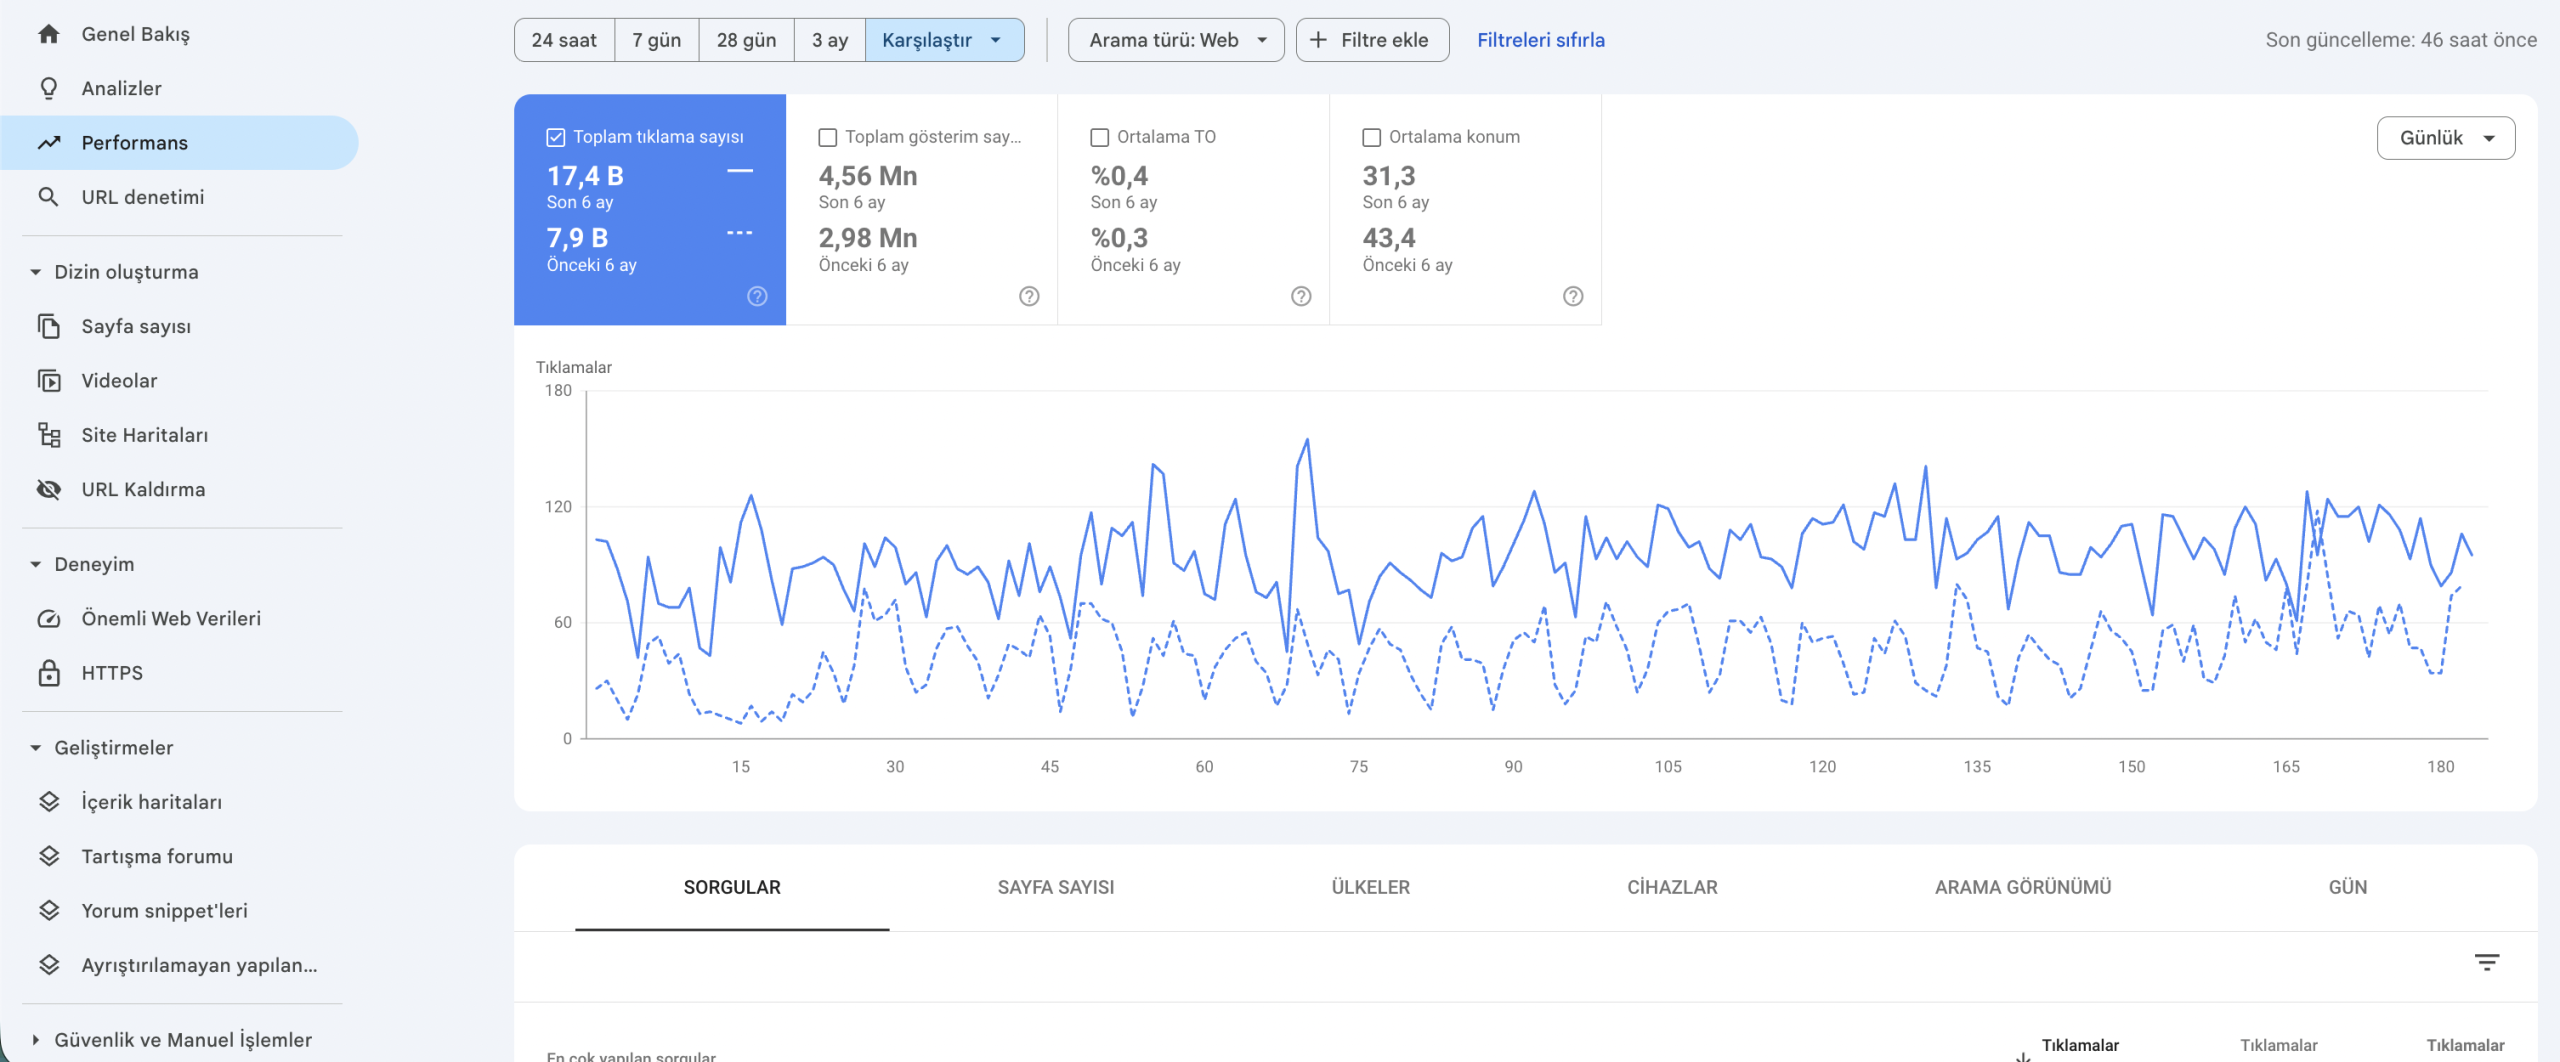Open Önemli Web Verileri gauge icon
Viewport: 2560px width, 1062px height.
(48, 619)
